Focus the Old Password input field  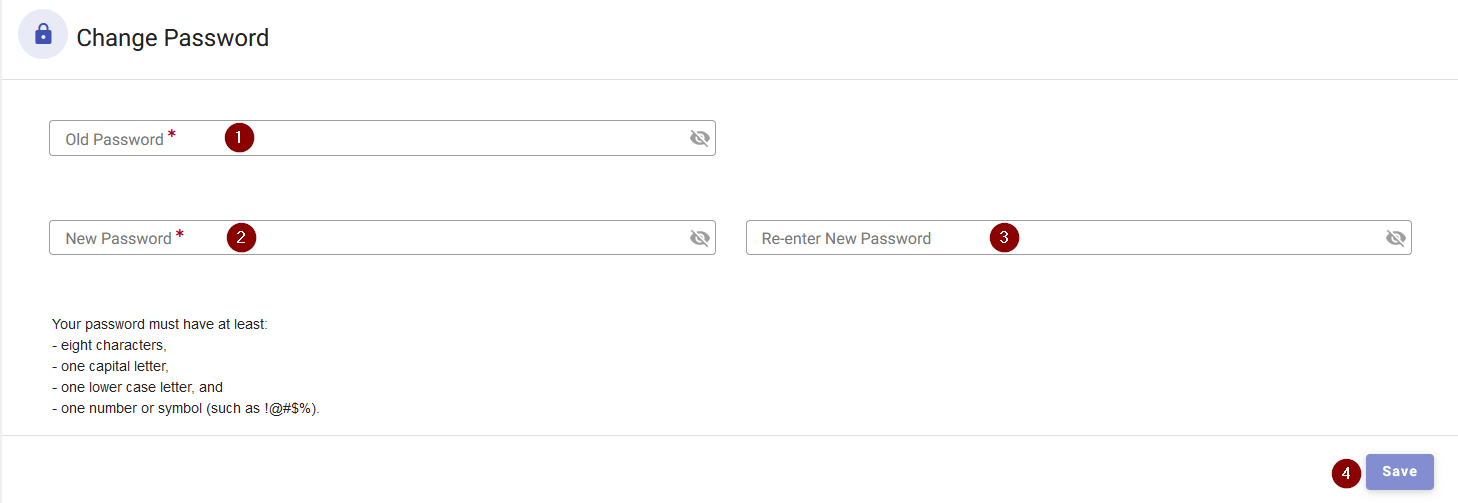point(382,138)
